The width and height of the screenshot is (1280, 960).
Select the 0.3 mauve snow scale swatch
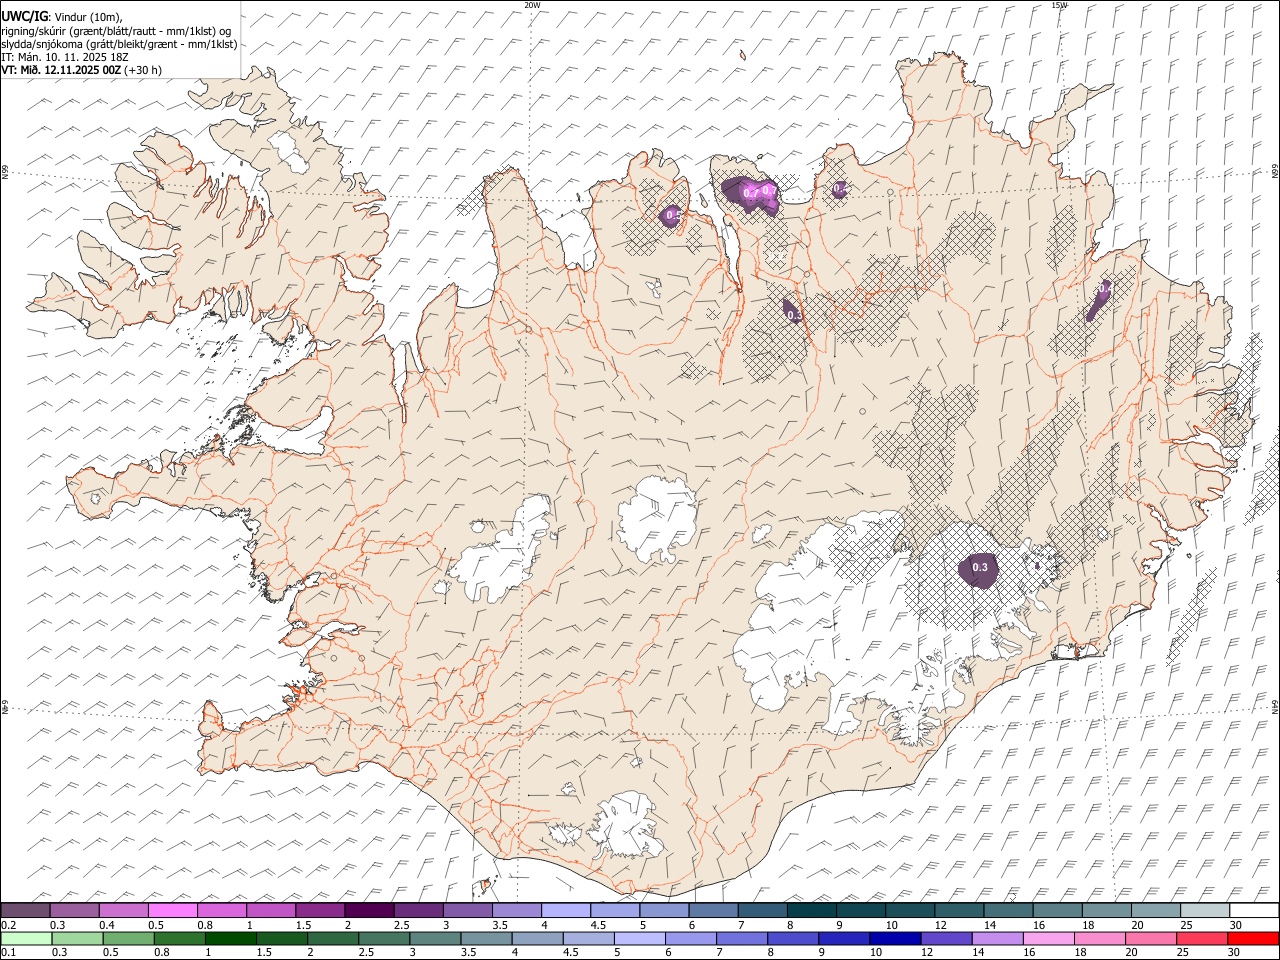(74, 910)
